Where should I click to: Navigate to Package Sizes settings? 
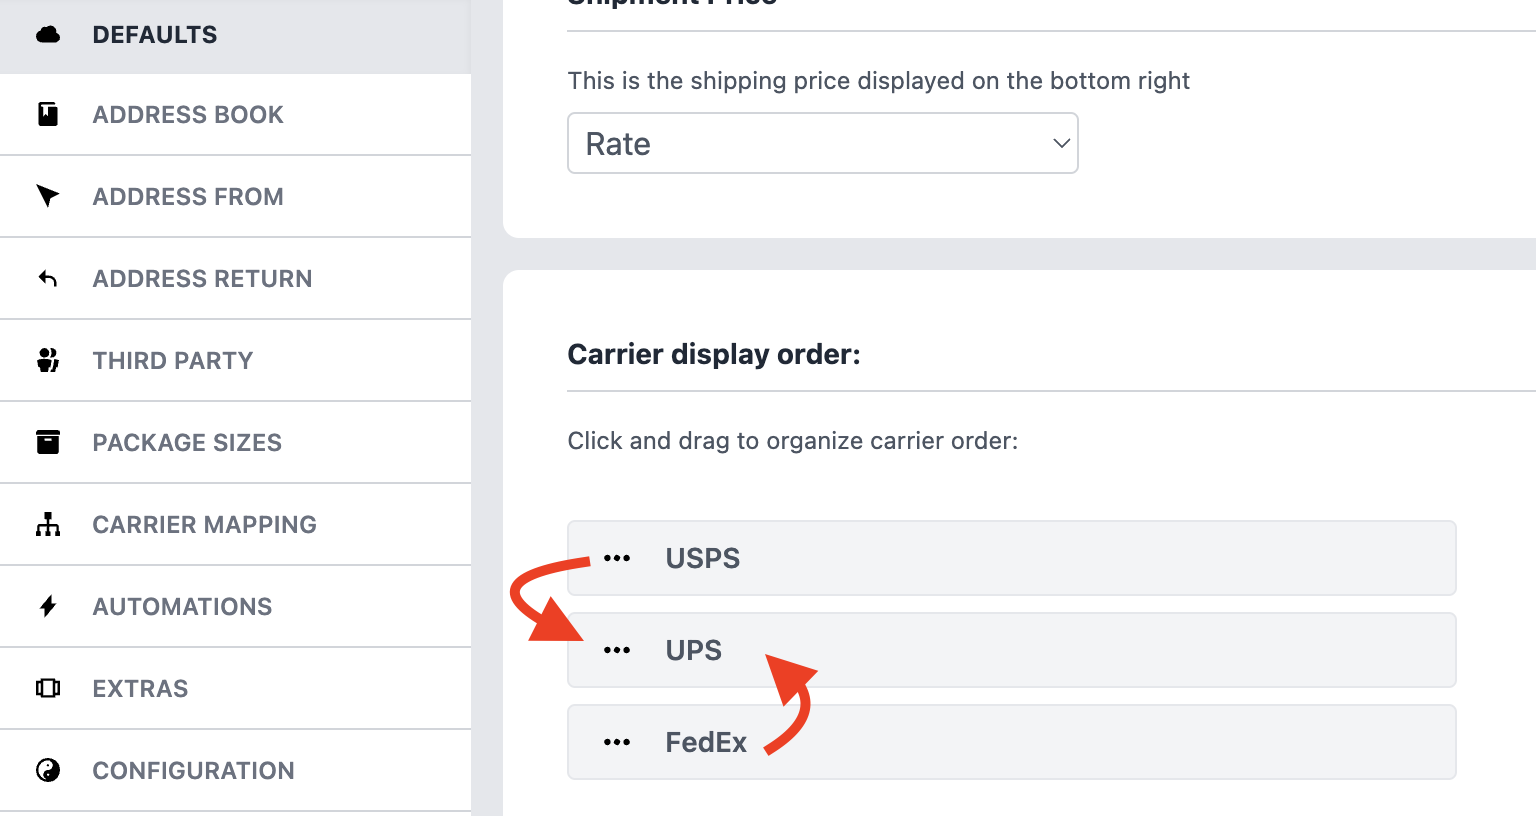coord(187,443)
